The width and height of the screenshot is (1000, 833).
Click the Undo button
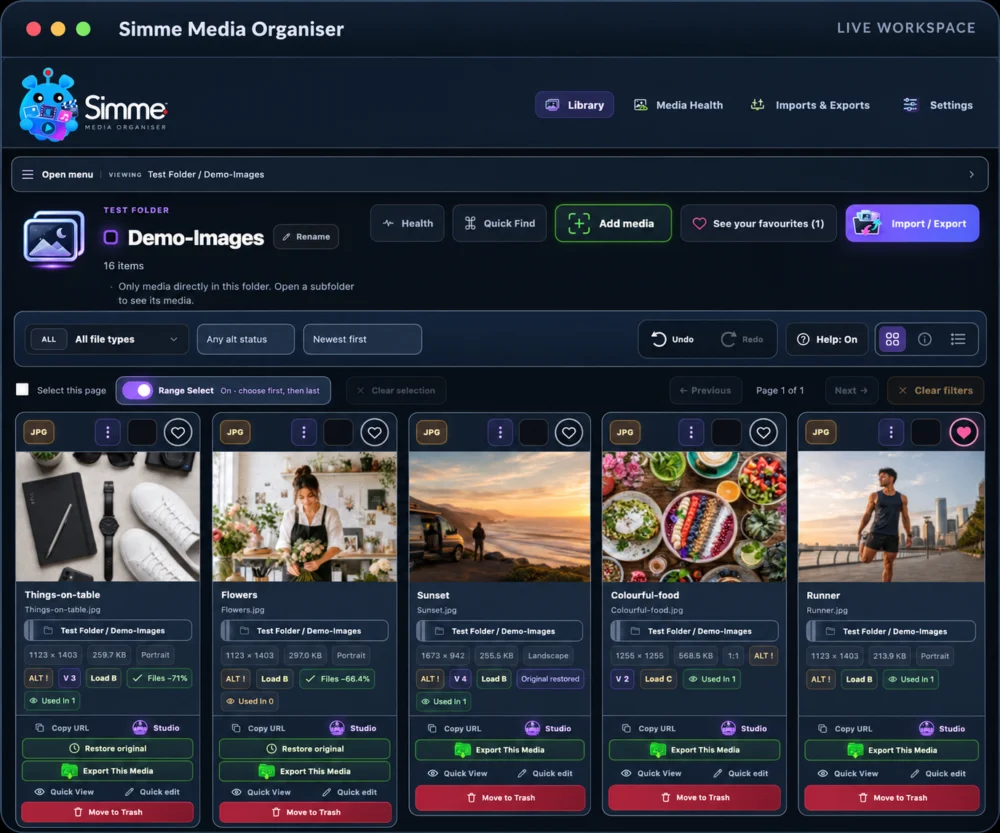[x=673, y=339]
